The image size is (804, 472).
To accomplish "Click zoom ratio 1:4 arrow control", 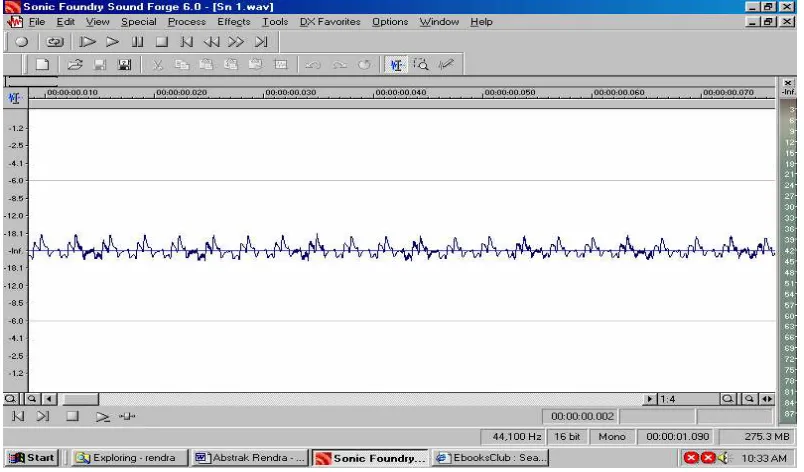I will (x=650, y=399).
